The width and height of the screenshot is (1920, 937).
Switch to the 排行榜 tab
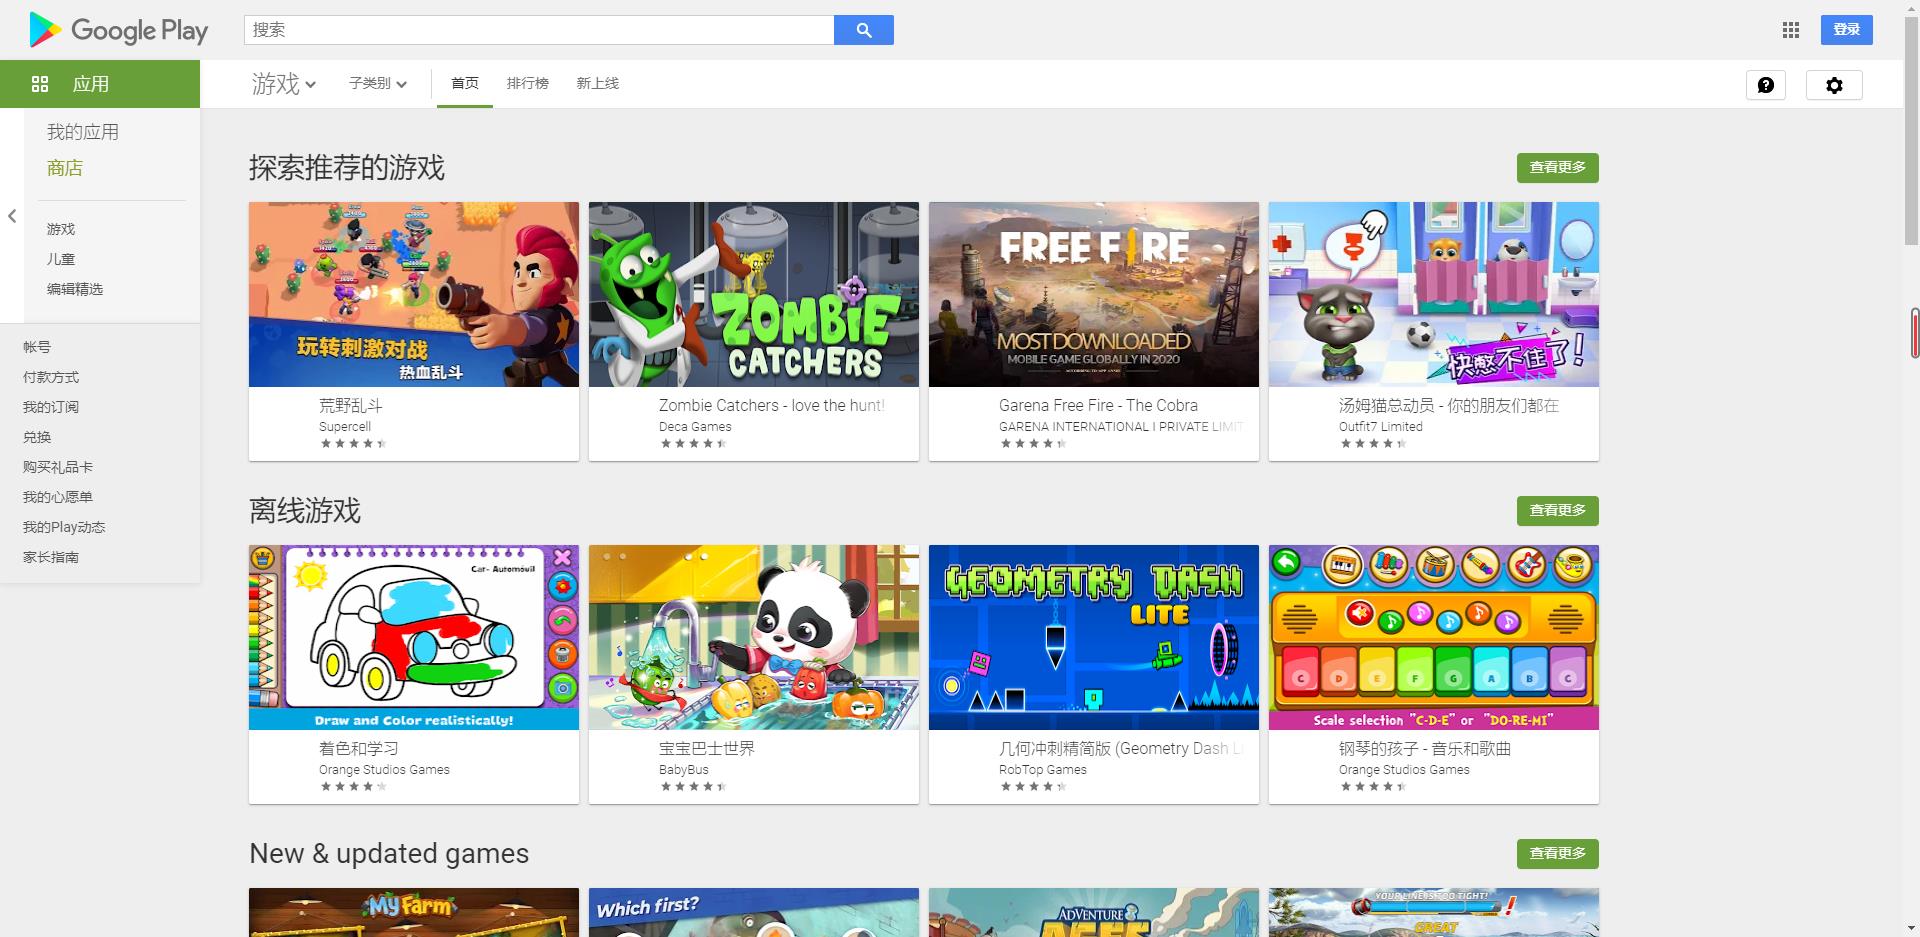point(528,84)
